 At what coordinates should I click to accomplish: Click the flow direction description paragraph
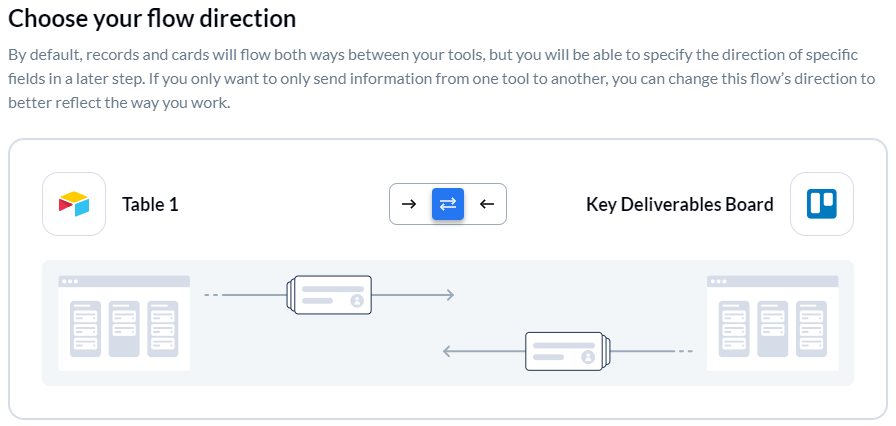click(x=441, y=80)
